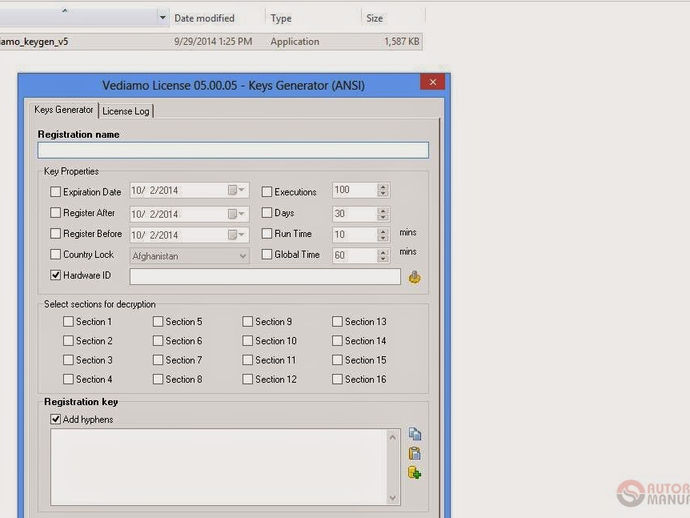Enable the Expiration Date checkbox

(x=55, y=192)
